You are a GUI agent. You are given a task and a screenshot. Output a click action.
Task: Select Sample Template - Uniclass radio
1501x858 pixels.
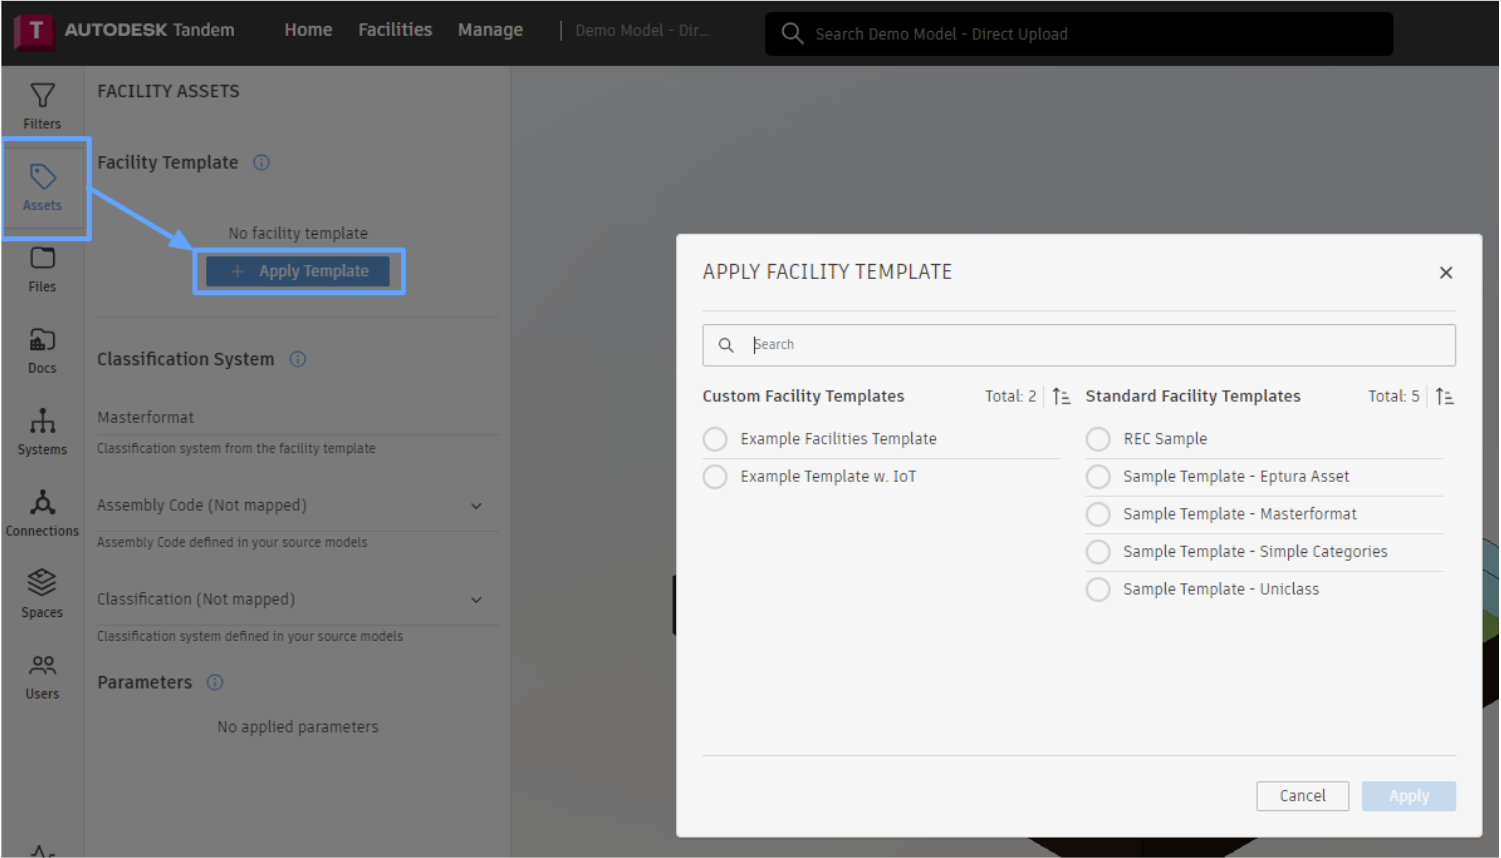[x=1098, y=589]
